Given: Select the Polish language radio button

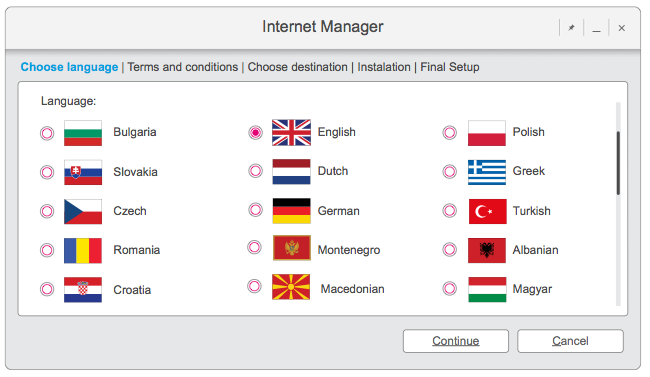Looking at the screenshot, I should (x=449, y=133).
